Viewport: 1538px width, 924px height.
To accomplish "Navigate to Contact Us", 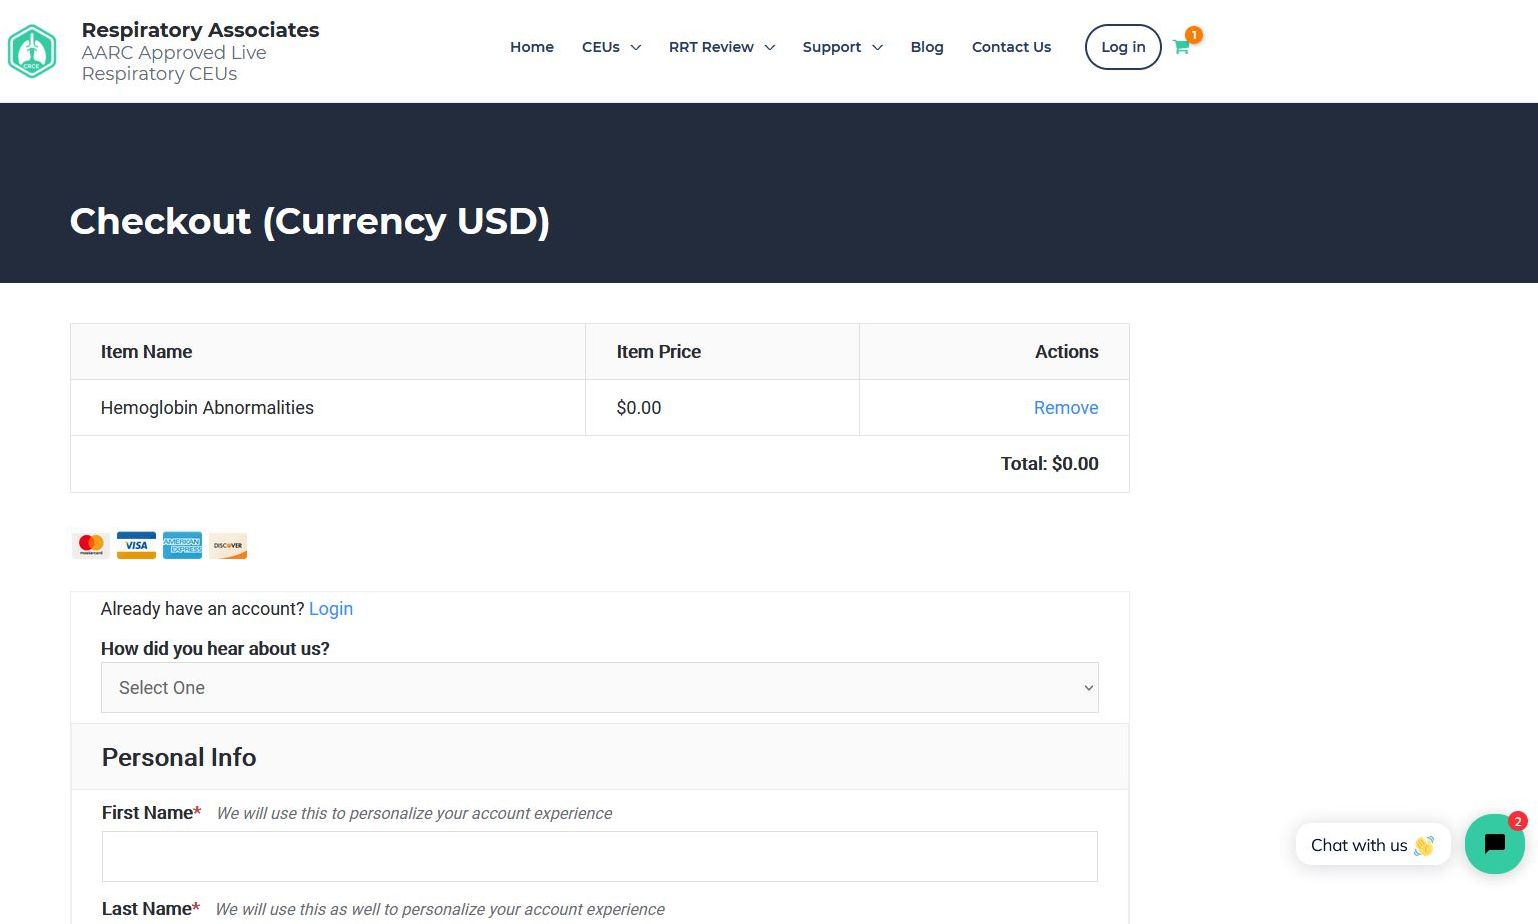I will tap(1011, 47).
